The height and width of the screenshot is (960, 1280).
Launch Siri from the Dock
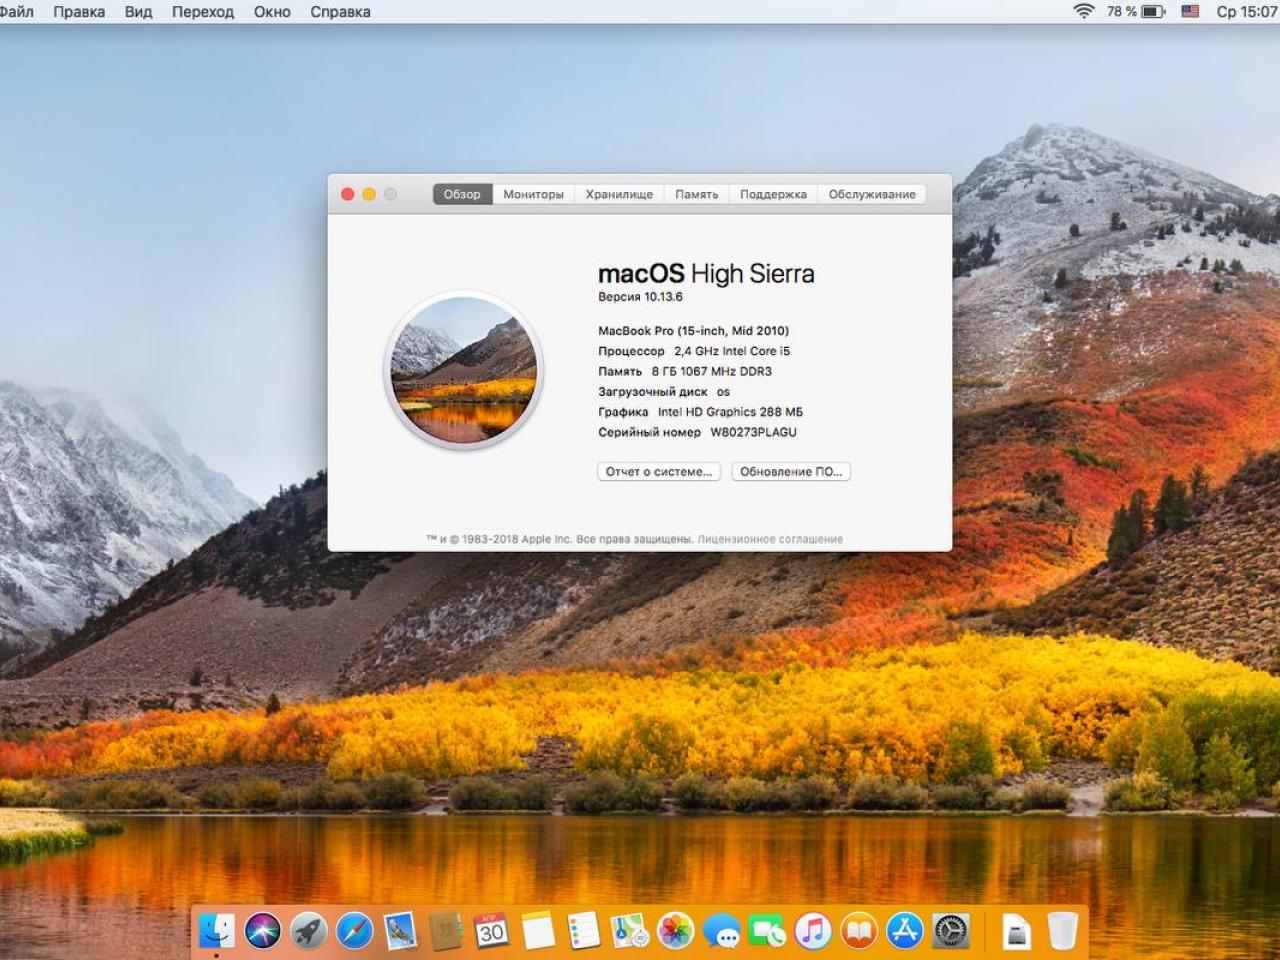[x=263, y=931]
